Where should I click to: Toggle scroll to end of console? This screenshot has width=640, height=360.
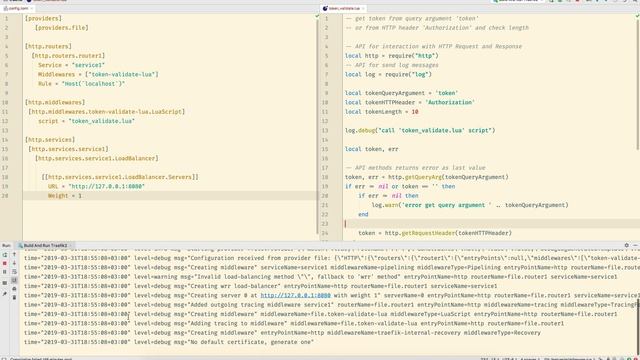coord(14,280)
